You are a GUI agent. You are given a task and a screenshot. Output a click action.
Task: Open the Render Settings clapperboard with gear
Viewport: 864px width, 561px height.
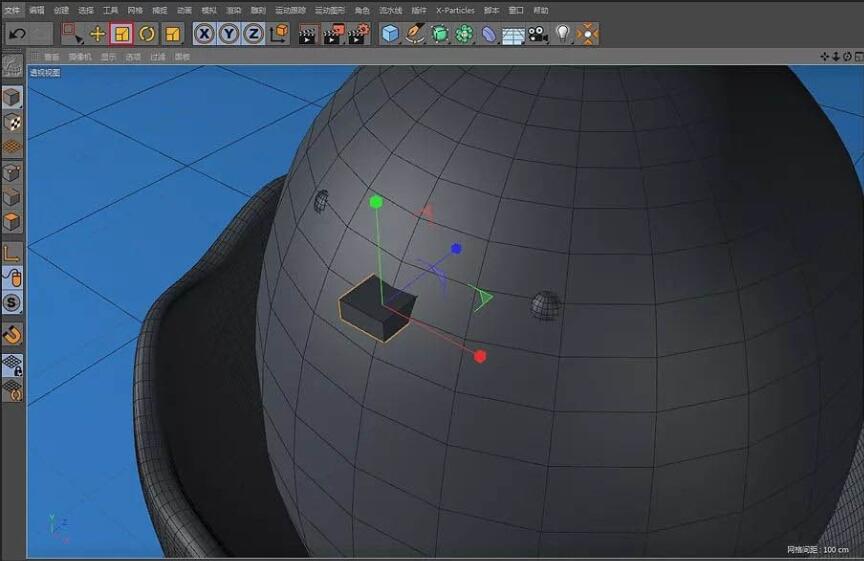point(359,34)
